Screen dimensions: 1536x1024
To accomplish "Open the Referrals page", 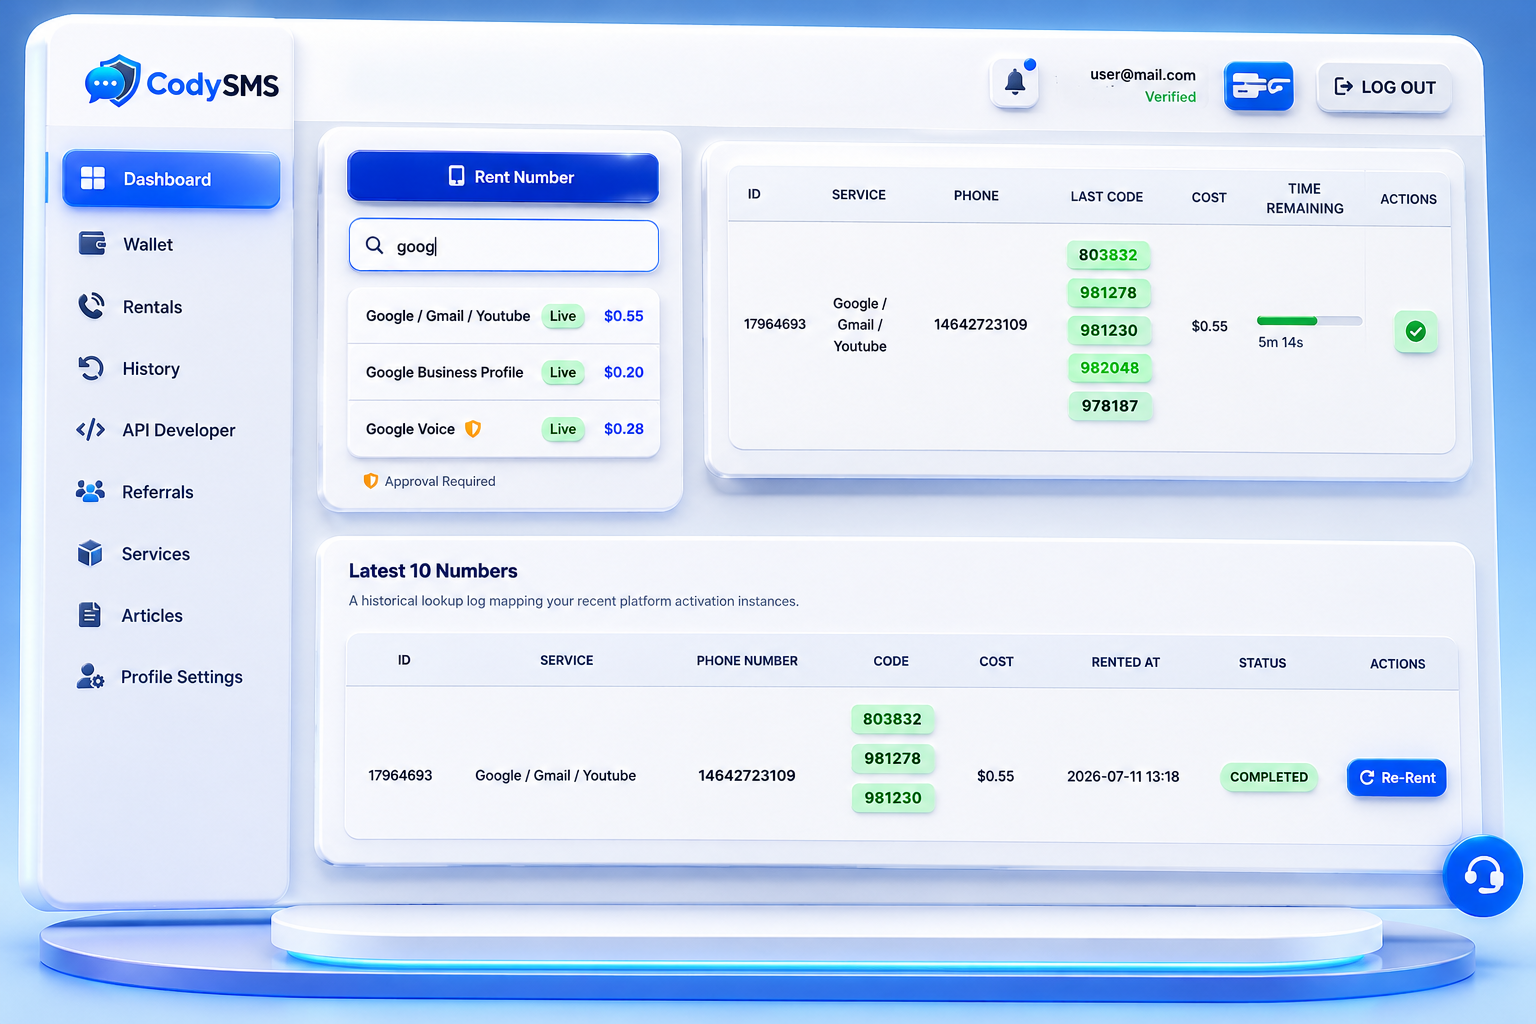I will (x=157, y=492).
